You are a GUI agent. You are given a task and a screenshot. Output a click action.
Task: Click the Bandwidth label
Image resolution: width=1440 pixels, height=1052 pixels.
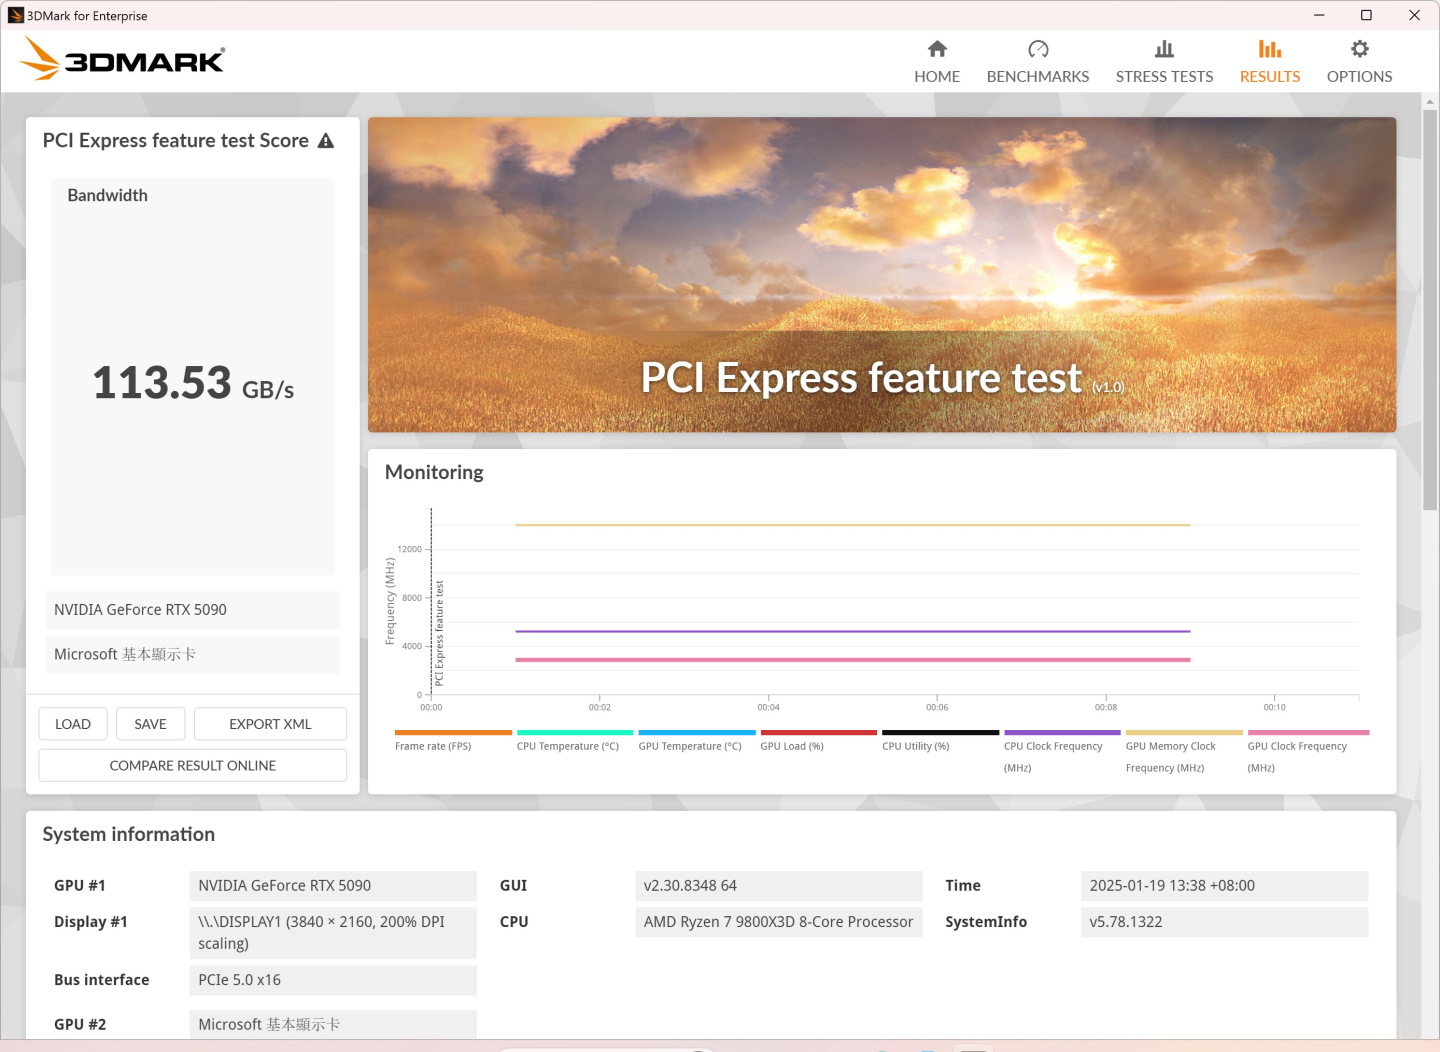[107, 196]
